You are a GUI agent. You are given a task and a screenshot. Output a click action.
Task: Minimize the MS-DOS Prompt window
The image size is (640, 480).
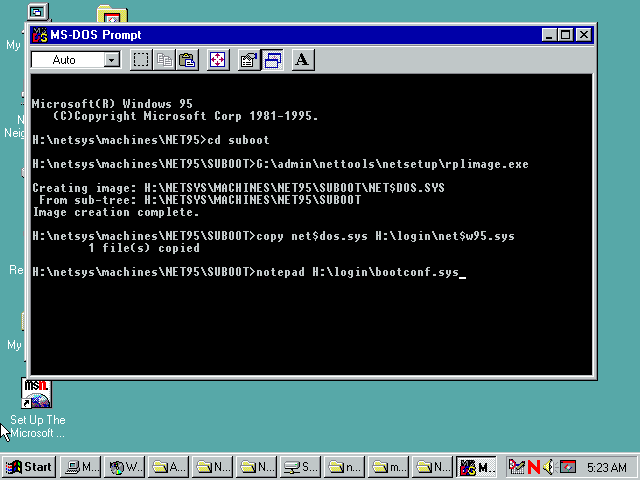[549, 35]
